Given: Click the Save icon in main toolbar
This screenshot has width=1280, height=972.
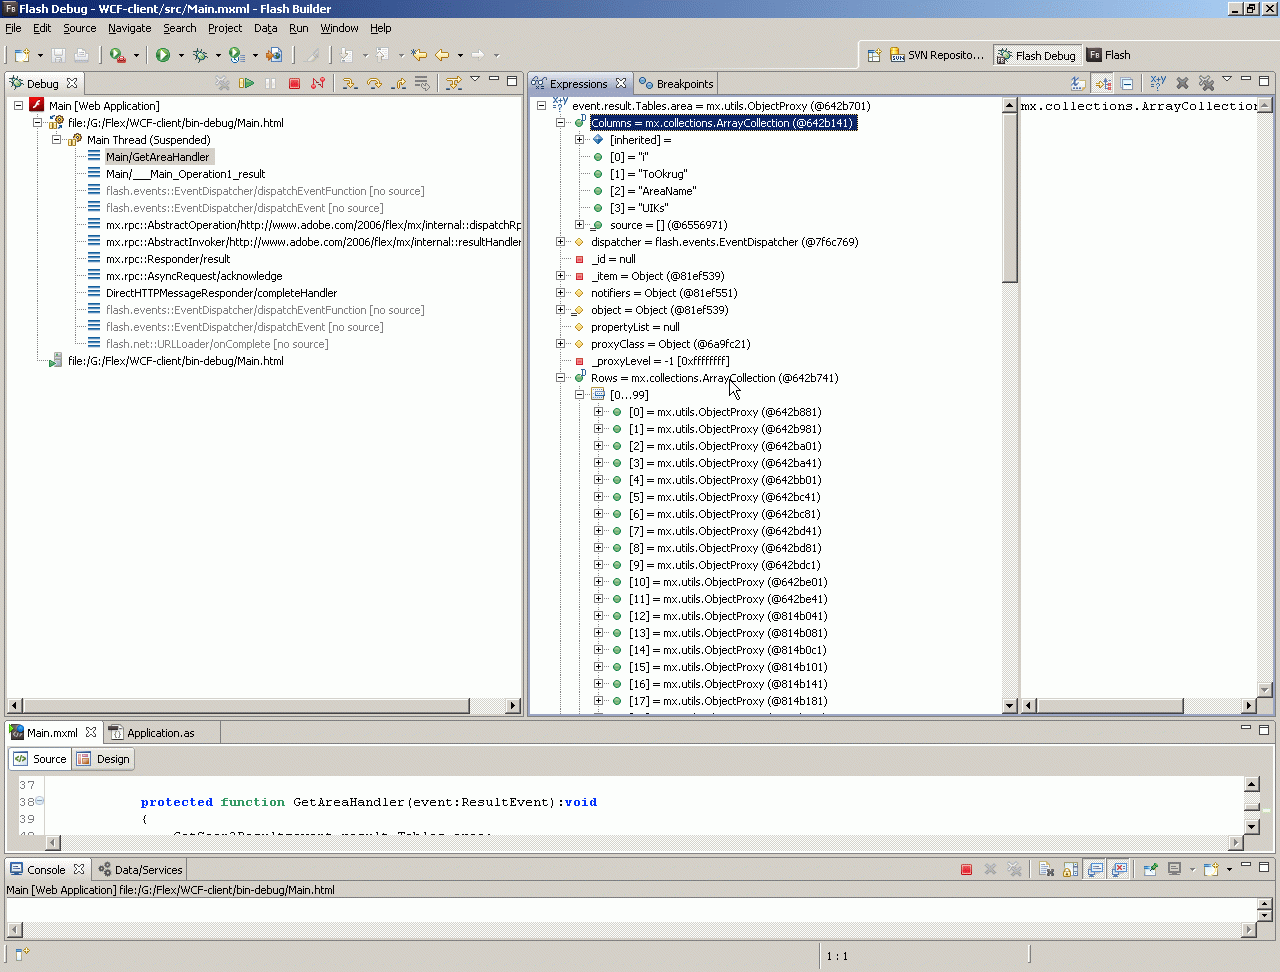Looking at the screenshot, I should pos(58,55).
